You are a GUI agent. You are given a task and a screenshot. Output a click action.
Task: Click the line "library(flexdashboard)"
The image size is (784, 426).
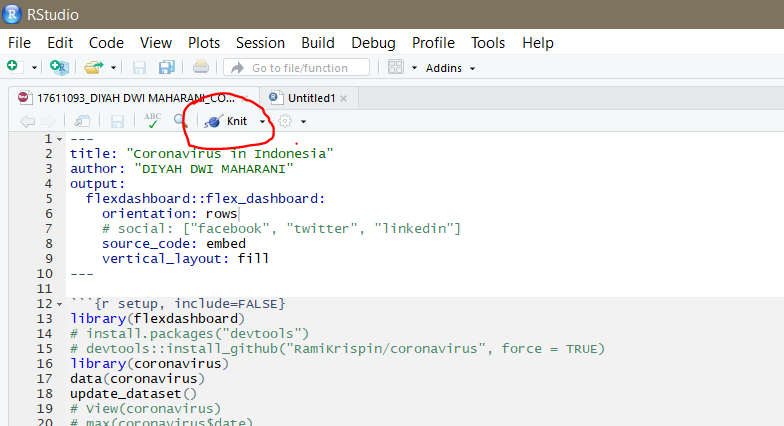pos(158,318)
